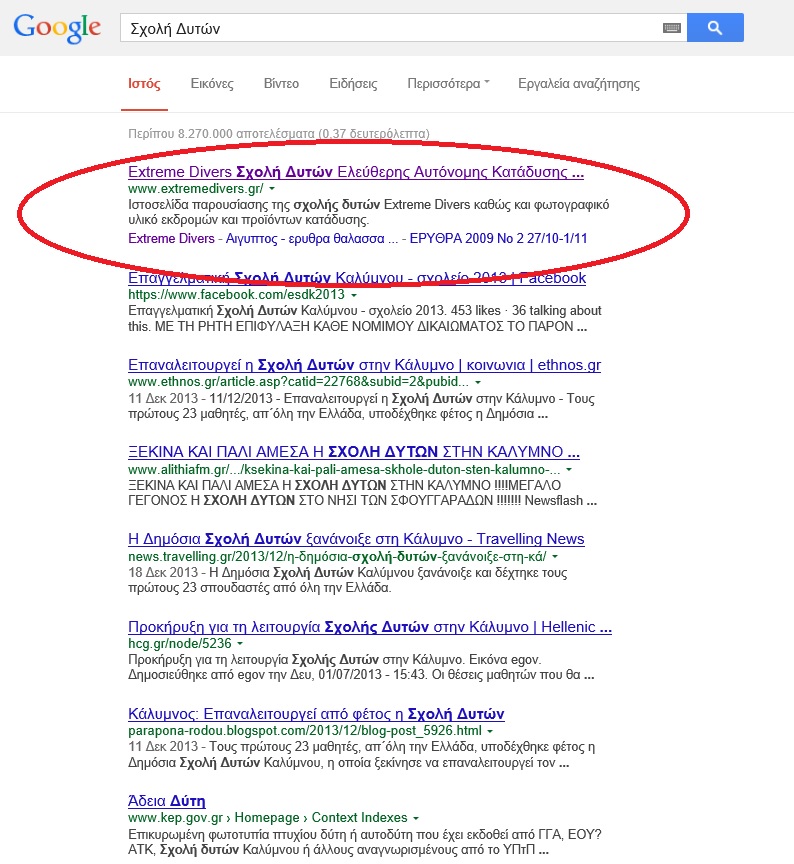Expand arrow next to www.kep.gov.gr Context Indexes
794x864 pixels.
pyautogui.click(x=415, y=818)
